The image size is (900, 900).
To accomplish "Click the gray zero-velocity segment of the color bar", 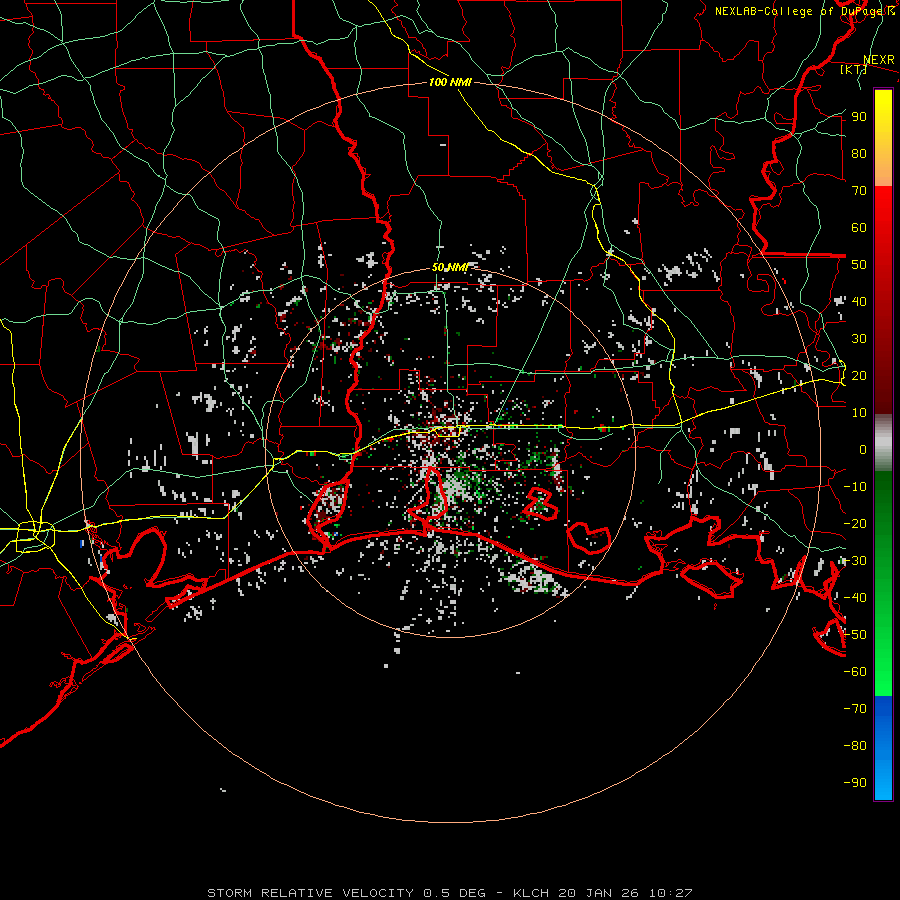I will click(x=883, y=443).
